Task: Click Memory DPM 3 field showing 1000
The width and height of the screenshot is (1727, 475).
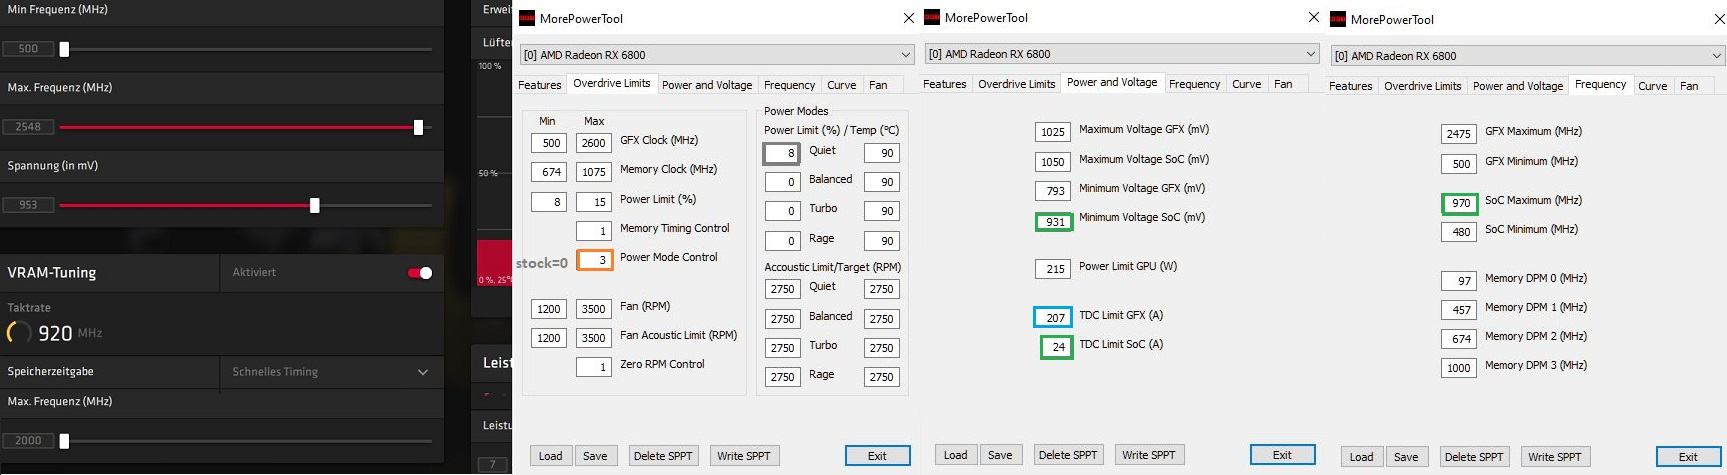Action: [1459, 368]
